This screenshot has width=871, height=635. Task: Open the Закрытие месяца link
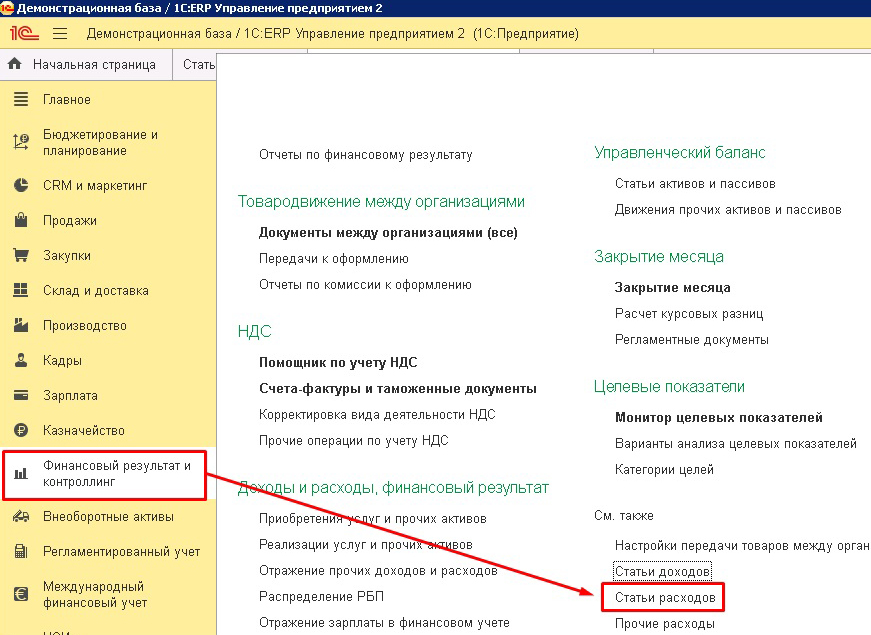point(672,287)
